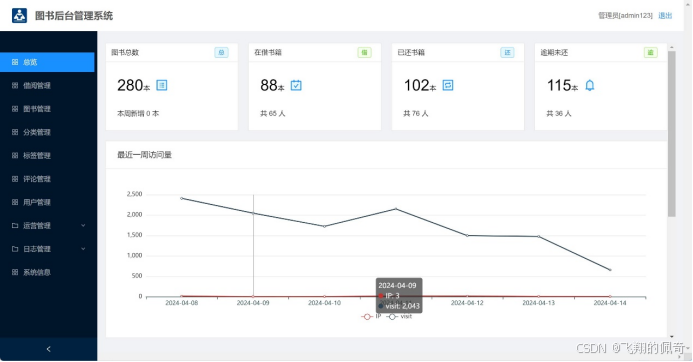Click the 在借书籍 card title
Image resolution: width=693 pixels, height=362 pixels.
pos(268,53)
